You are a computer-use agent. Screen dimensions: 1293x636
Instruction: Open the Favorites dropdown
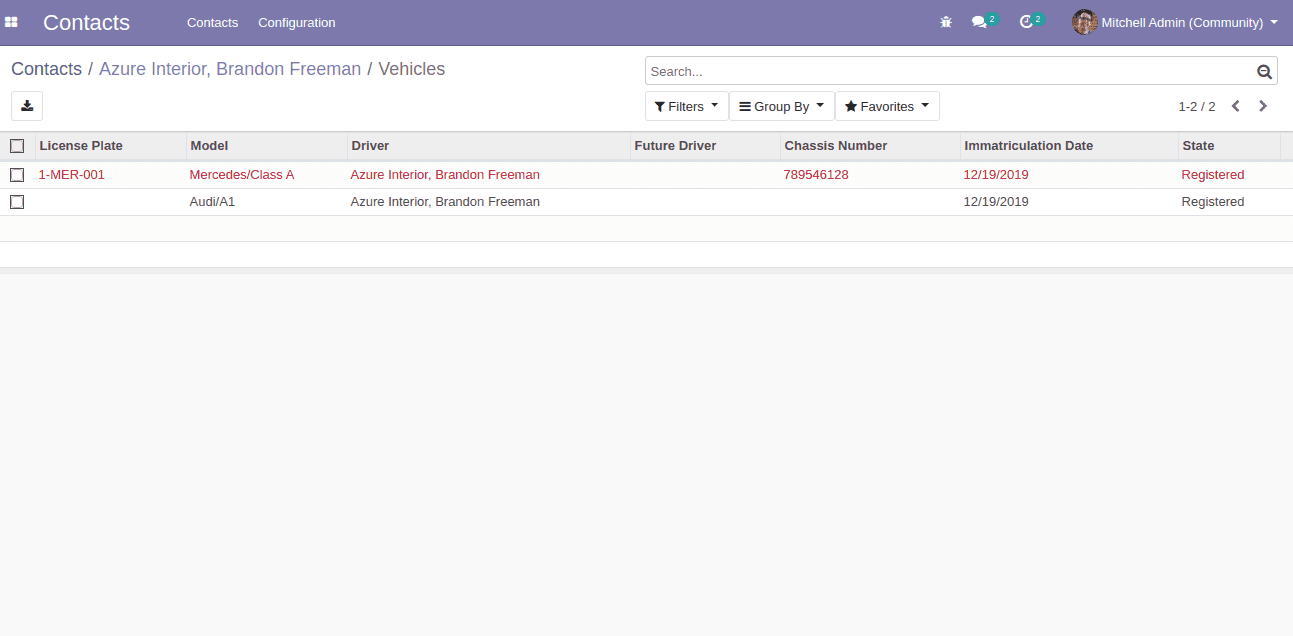pyautogui.click(x=887, y=106)
